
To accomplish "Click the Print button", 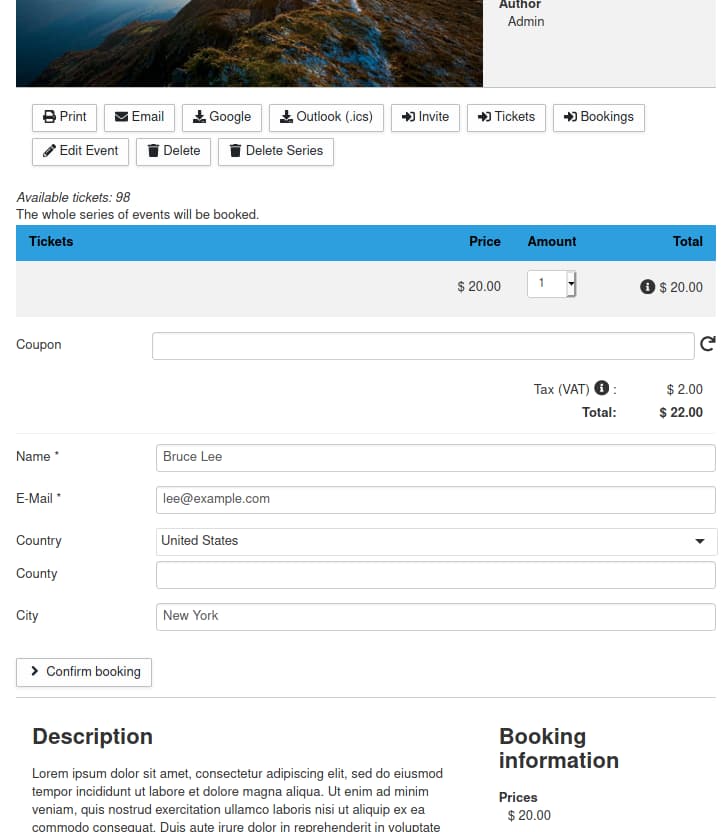I will tap(65, 117).
